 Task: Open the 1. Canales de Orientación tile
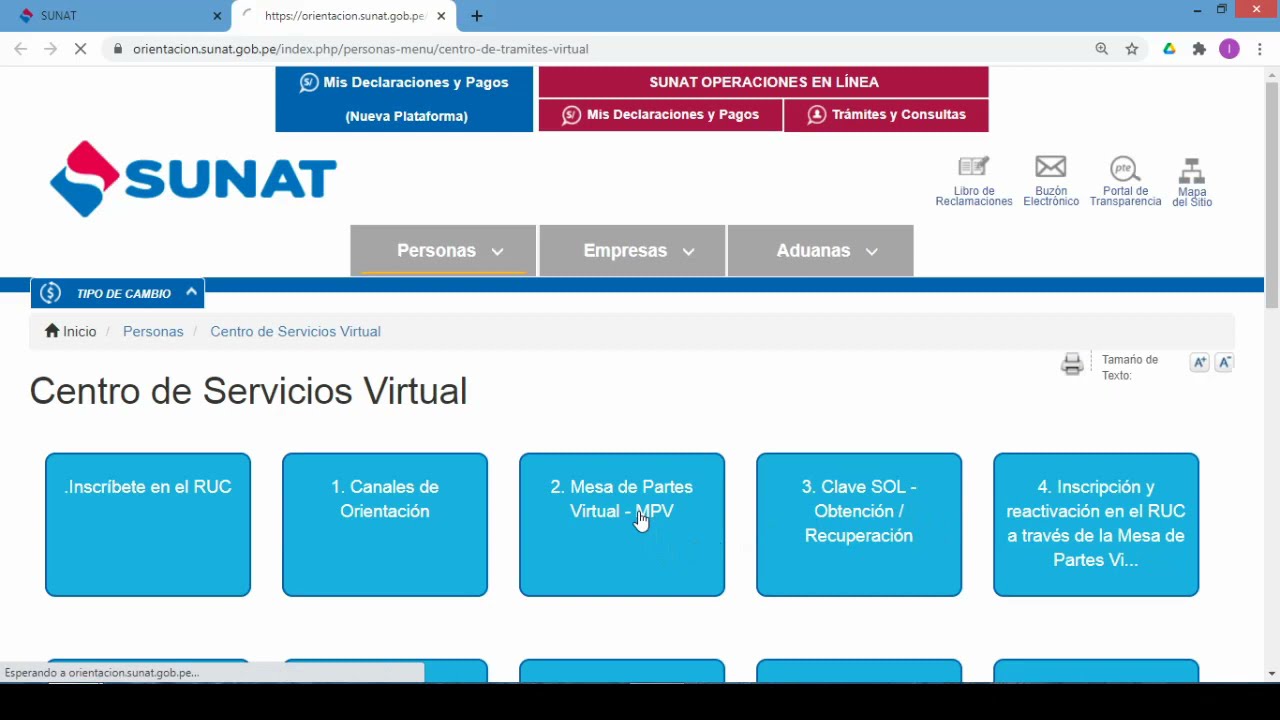[x=385, y=525]
